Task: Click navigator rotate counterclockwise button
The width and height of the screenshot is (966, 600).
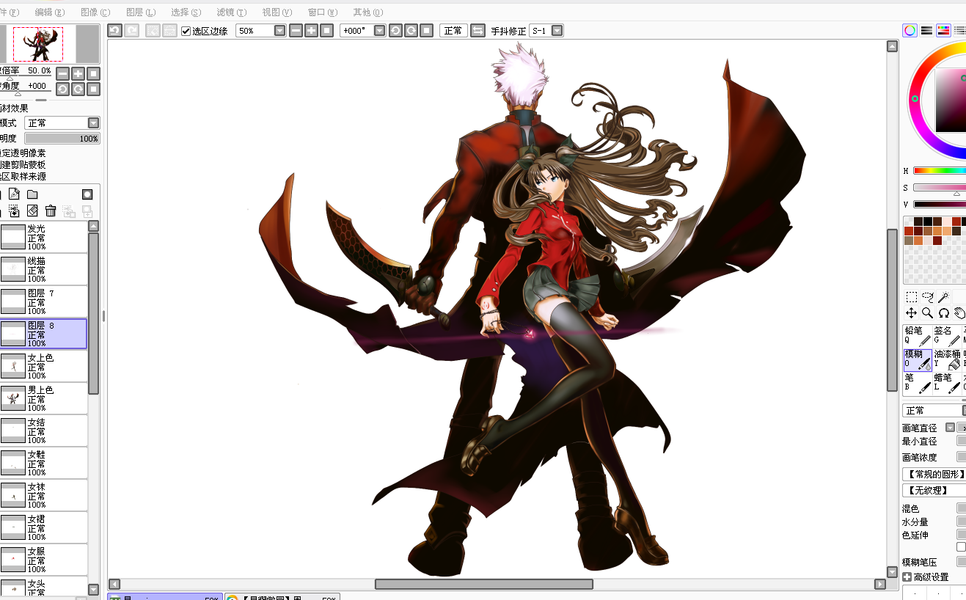Action: (x=62, y=89)
